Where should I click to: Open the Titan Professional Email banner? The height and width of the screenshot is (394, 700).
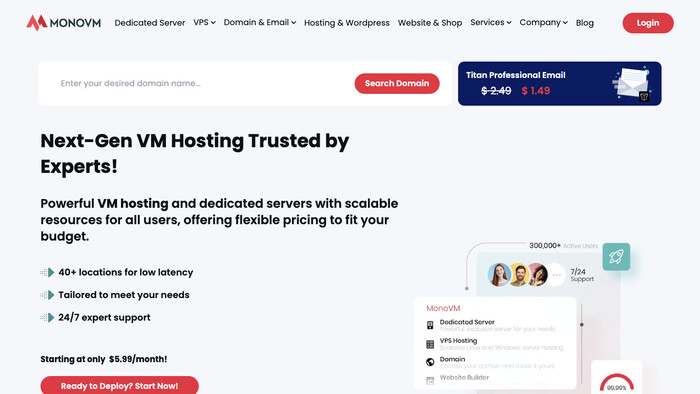pyautogui.click(x=559, y=83)
